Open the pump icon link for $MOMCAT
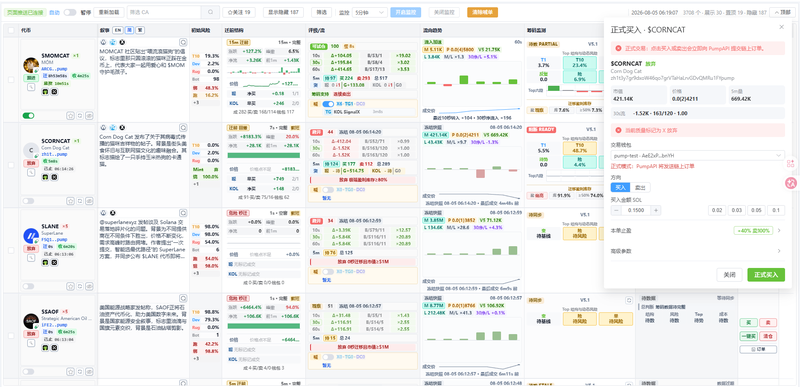800x387 pixels. [45, 92]
